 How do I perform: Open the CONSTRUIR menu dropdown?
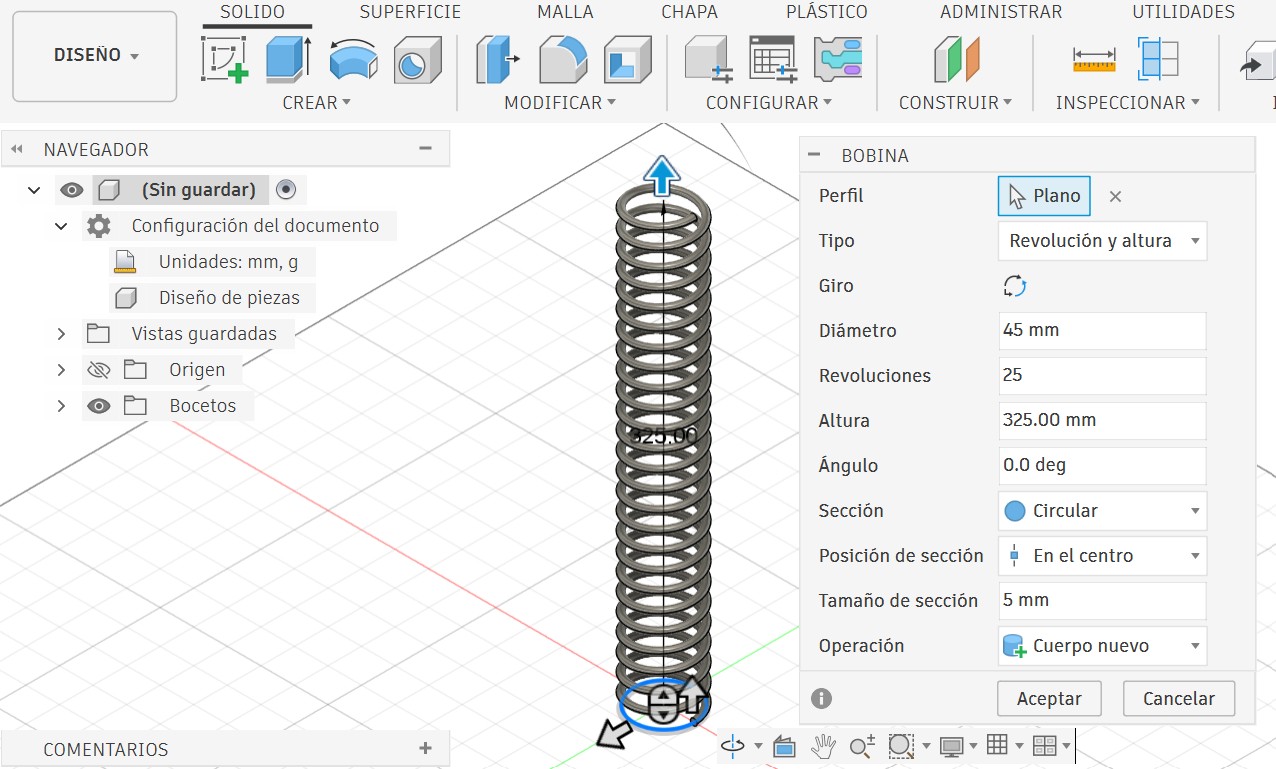[x=955, y=103]
